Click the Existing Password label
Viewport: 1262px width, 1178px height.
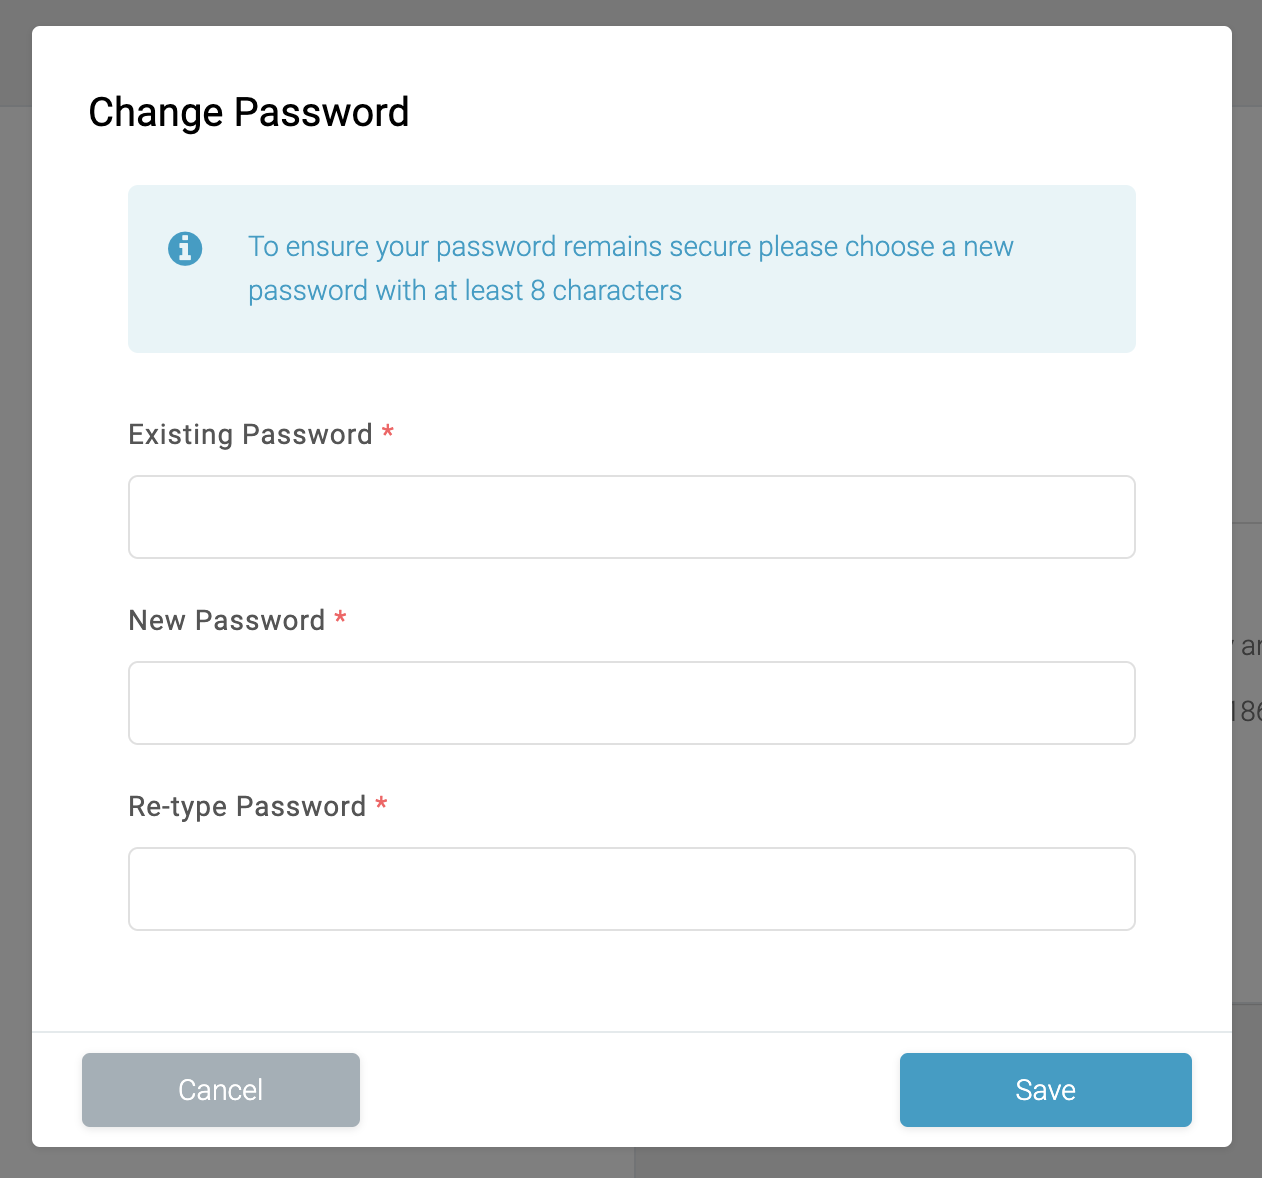[x=250, y=434]
